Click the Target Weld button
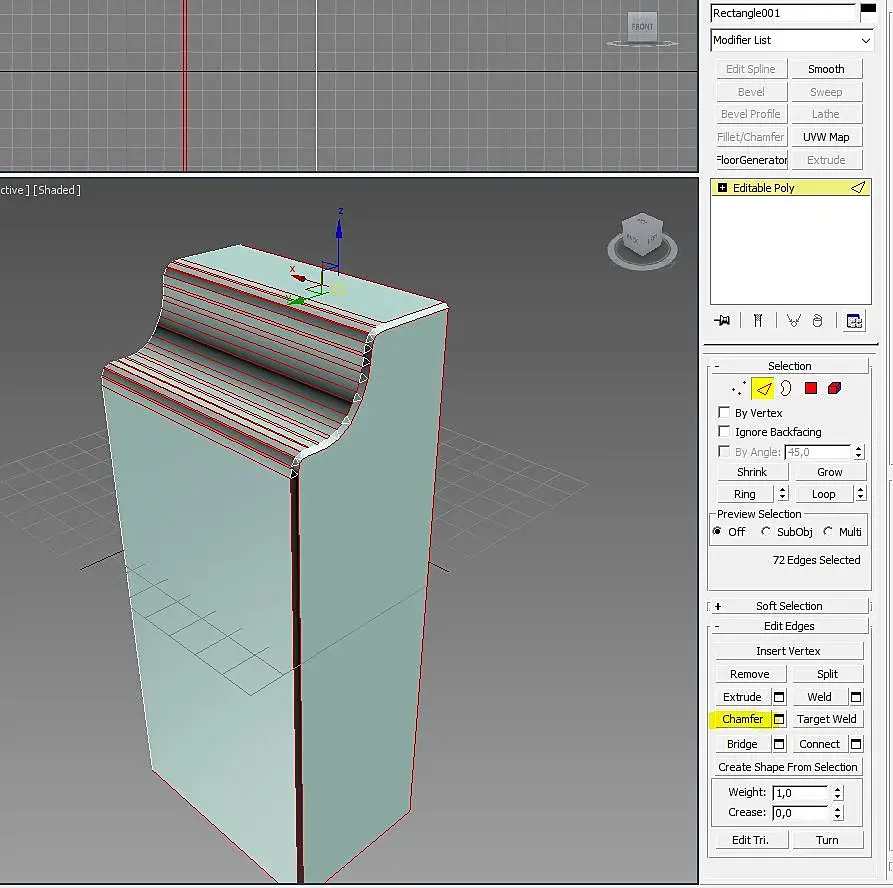The height and width of the screenshot is (888, 893). point(826,719)
